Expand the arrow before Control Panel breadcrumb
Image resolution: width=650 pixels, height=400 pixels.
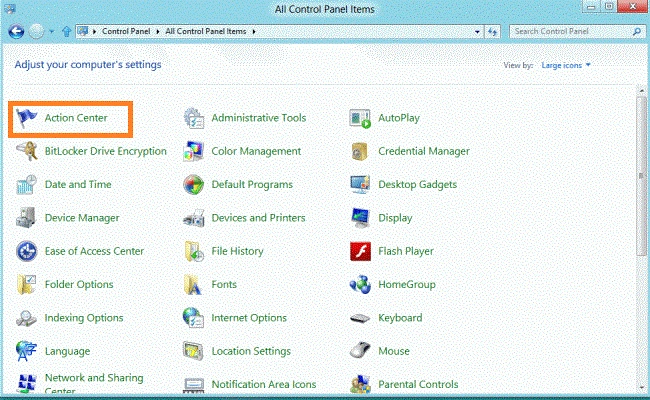pyautogui.click(x=95, y=32)
